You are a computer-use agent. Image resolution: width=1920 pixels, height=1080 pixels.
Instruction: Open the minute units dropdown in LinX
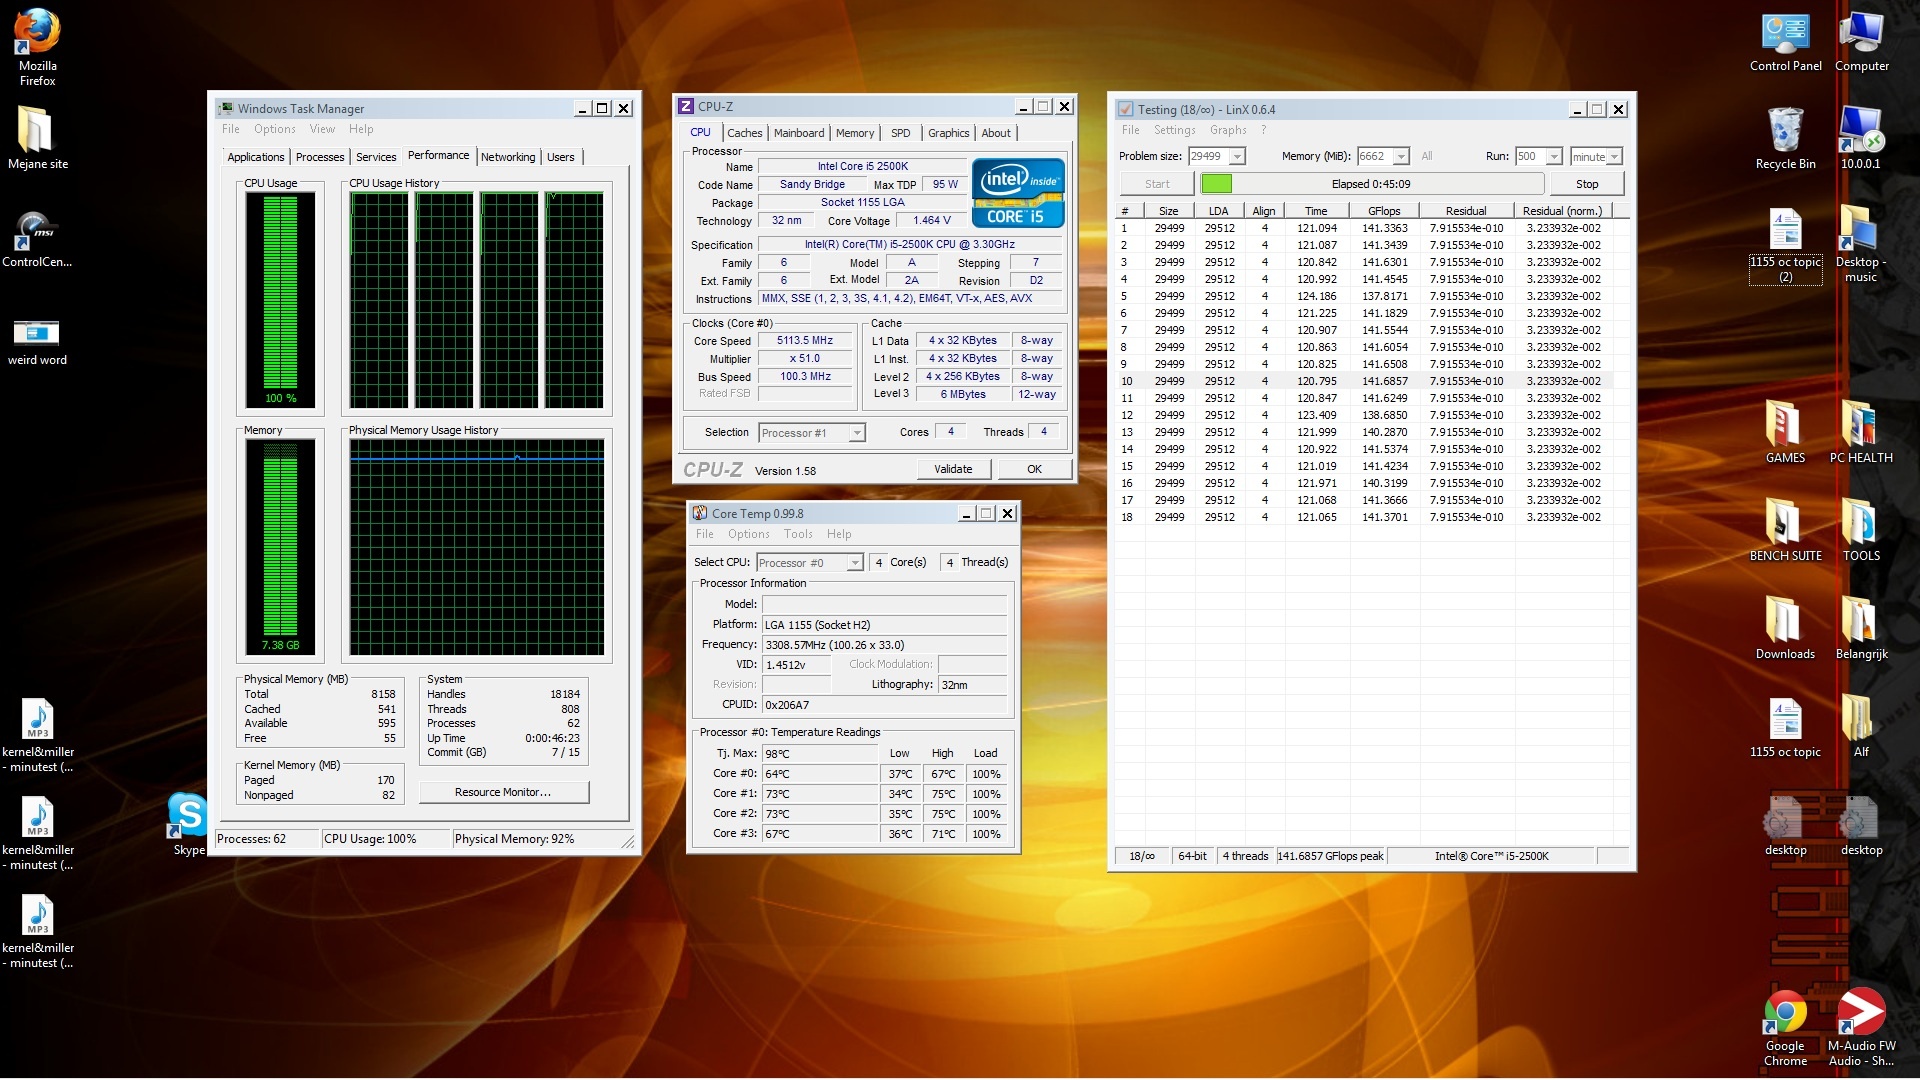click(1614, 156)
